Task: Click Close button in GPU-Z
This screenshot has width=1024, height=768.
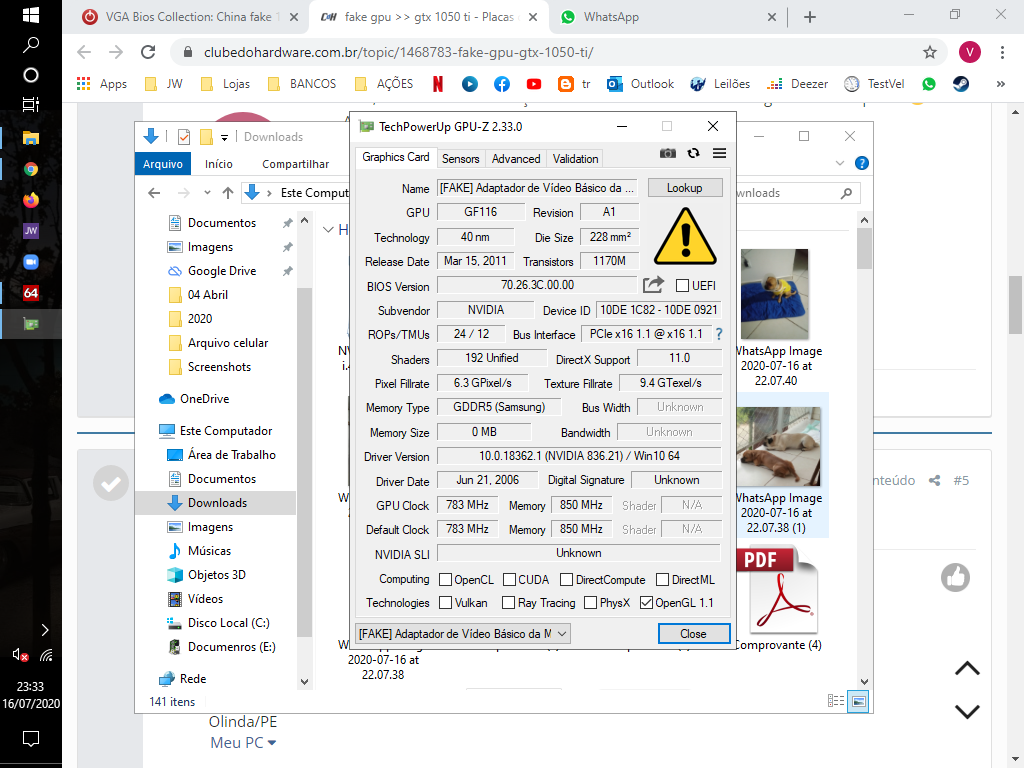Action: tap(693, 633)
